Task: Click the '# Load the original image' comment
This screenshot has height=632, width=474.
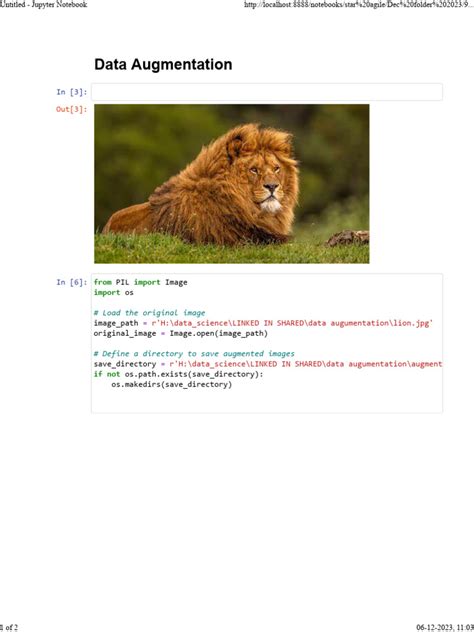Action: (150, 313)
